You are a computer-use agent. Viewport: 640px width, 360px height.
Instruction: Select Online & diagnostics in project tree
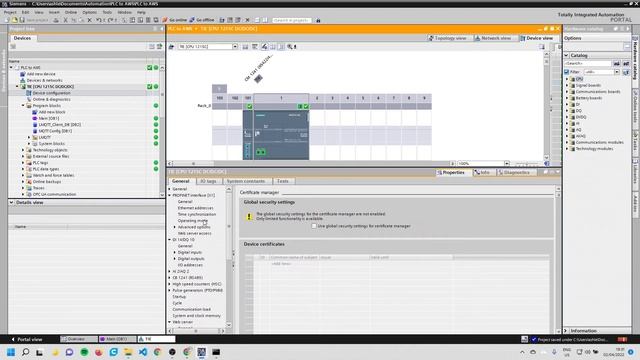51,99
